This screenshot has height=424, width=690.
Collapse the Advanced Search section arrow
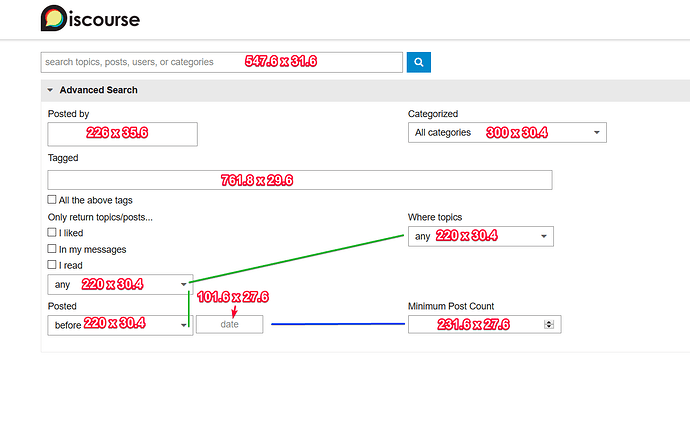[50, 90]
